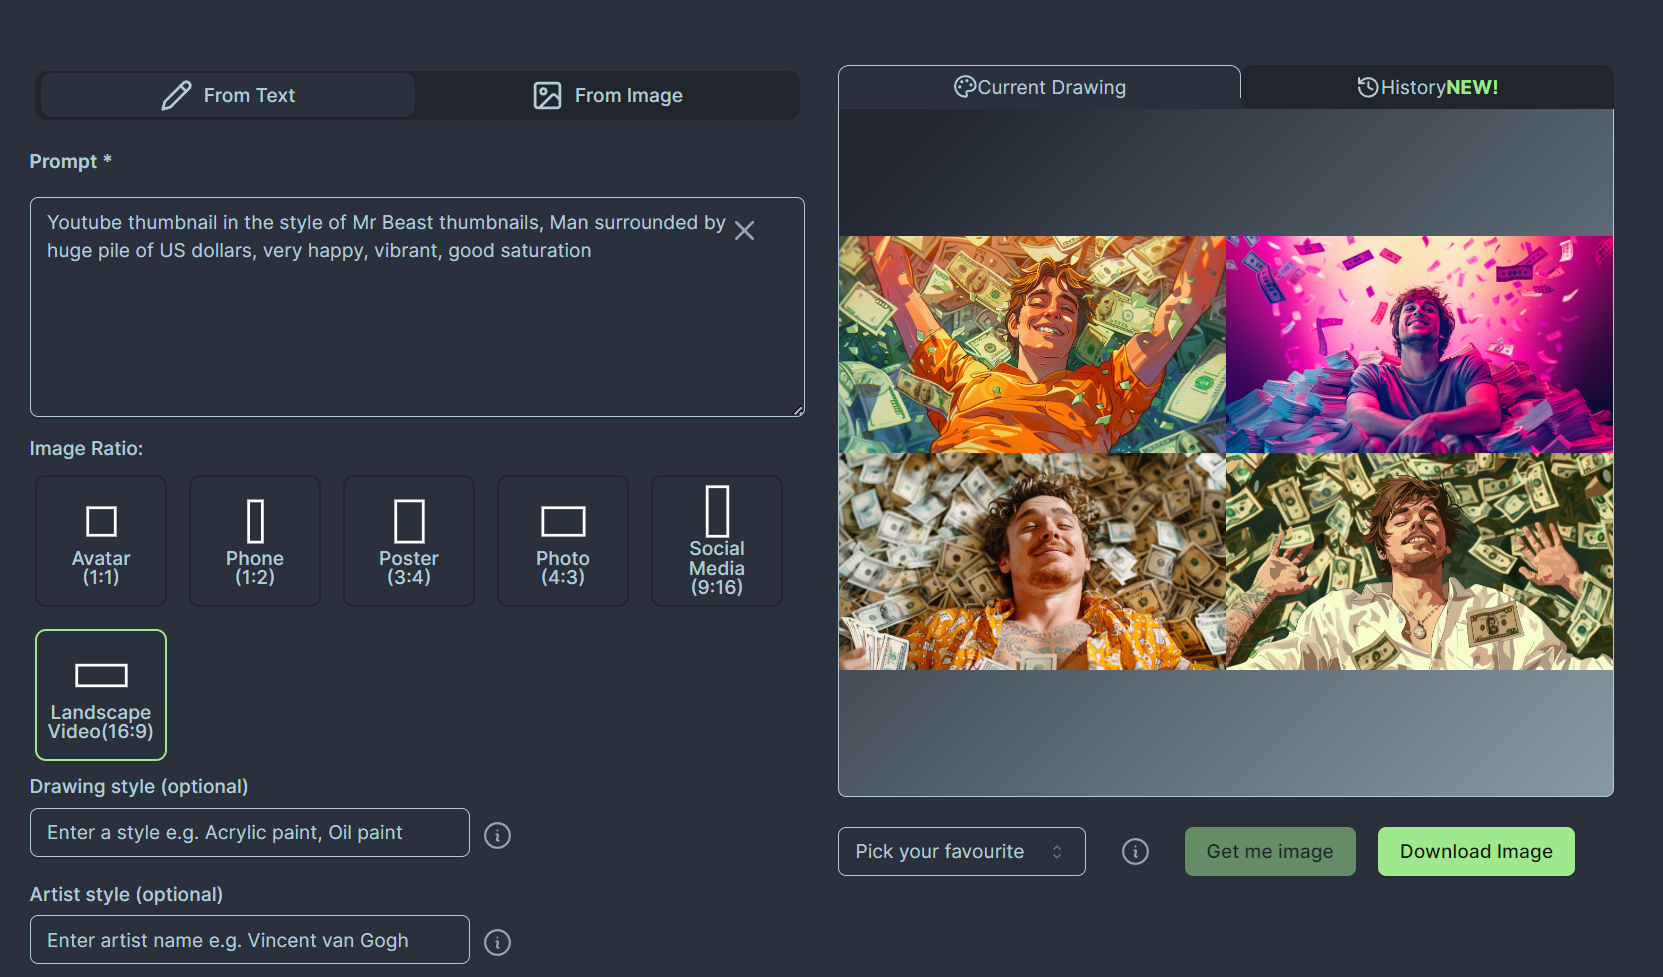Click the Drawing style input field
Image resolution: width=1663 pixels, height=977 pixels.
point(250,833)
